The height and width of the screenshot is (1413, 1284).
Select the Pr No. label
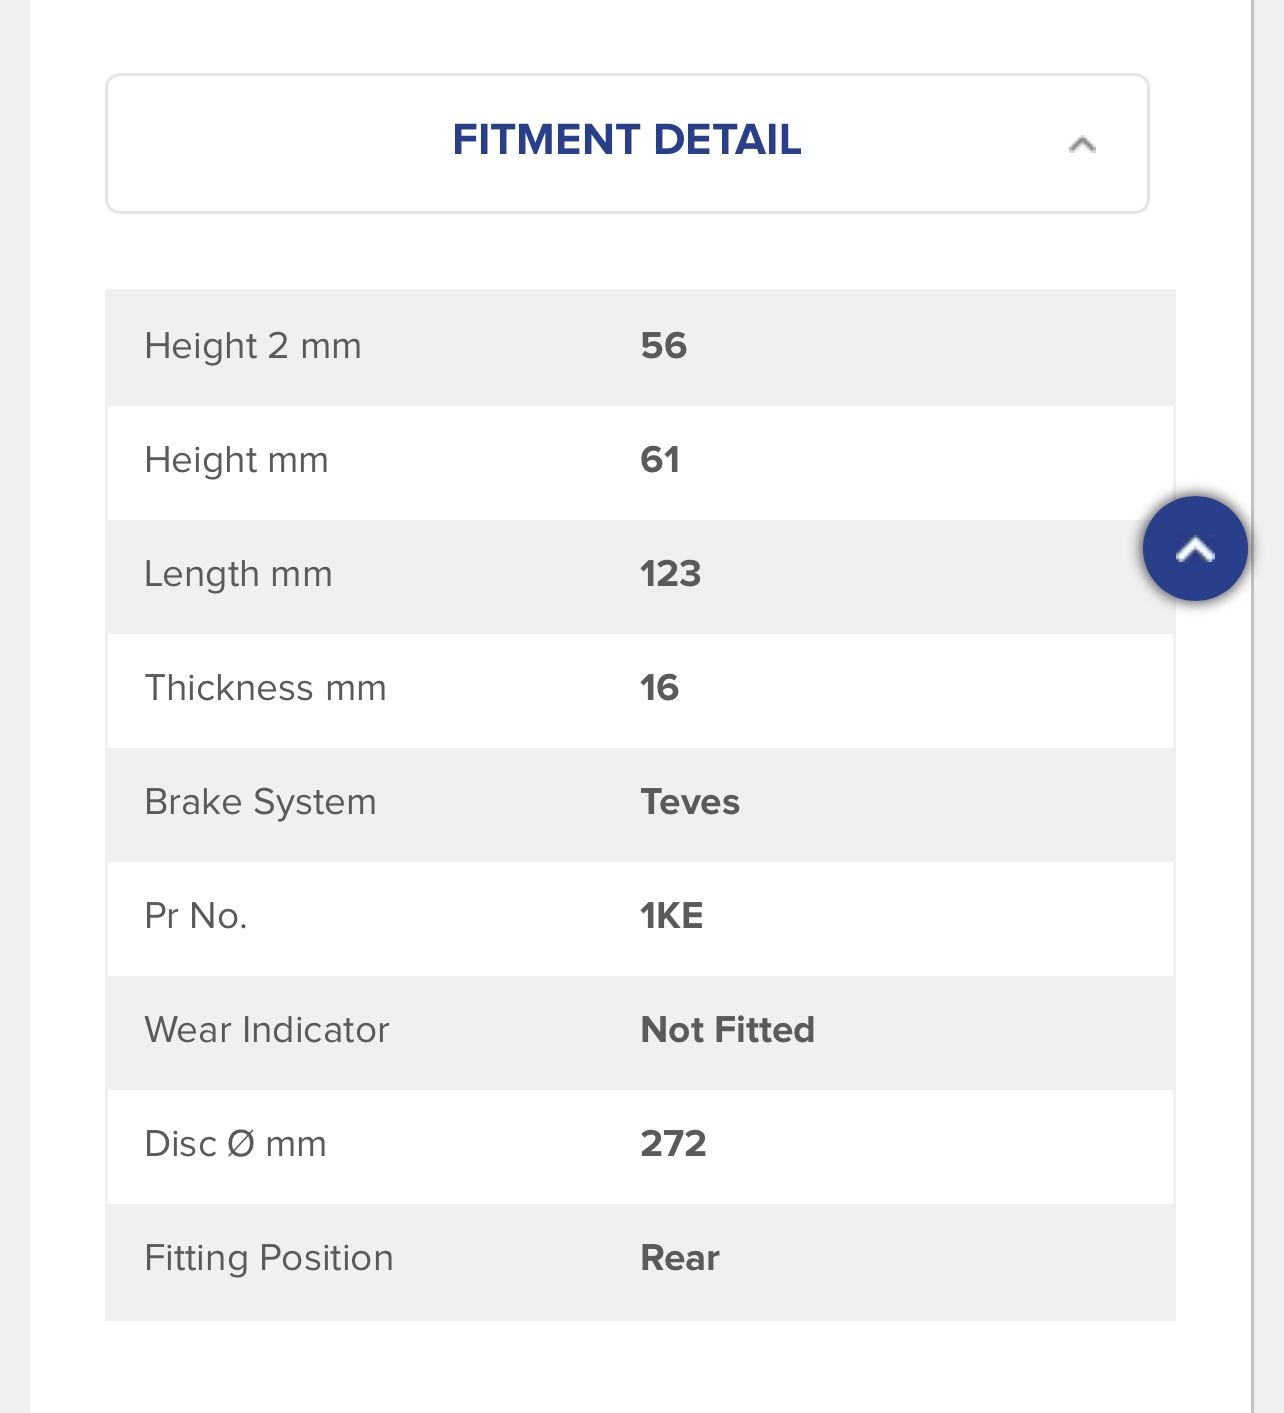coord(196,916)
